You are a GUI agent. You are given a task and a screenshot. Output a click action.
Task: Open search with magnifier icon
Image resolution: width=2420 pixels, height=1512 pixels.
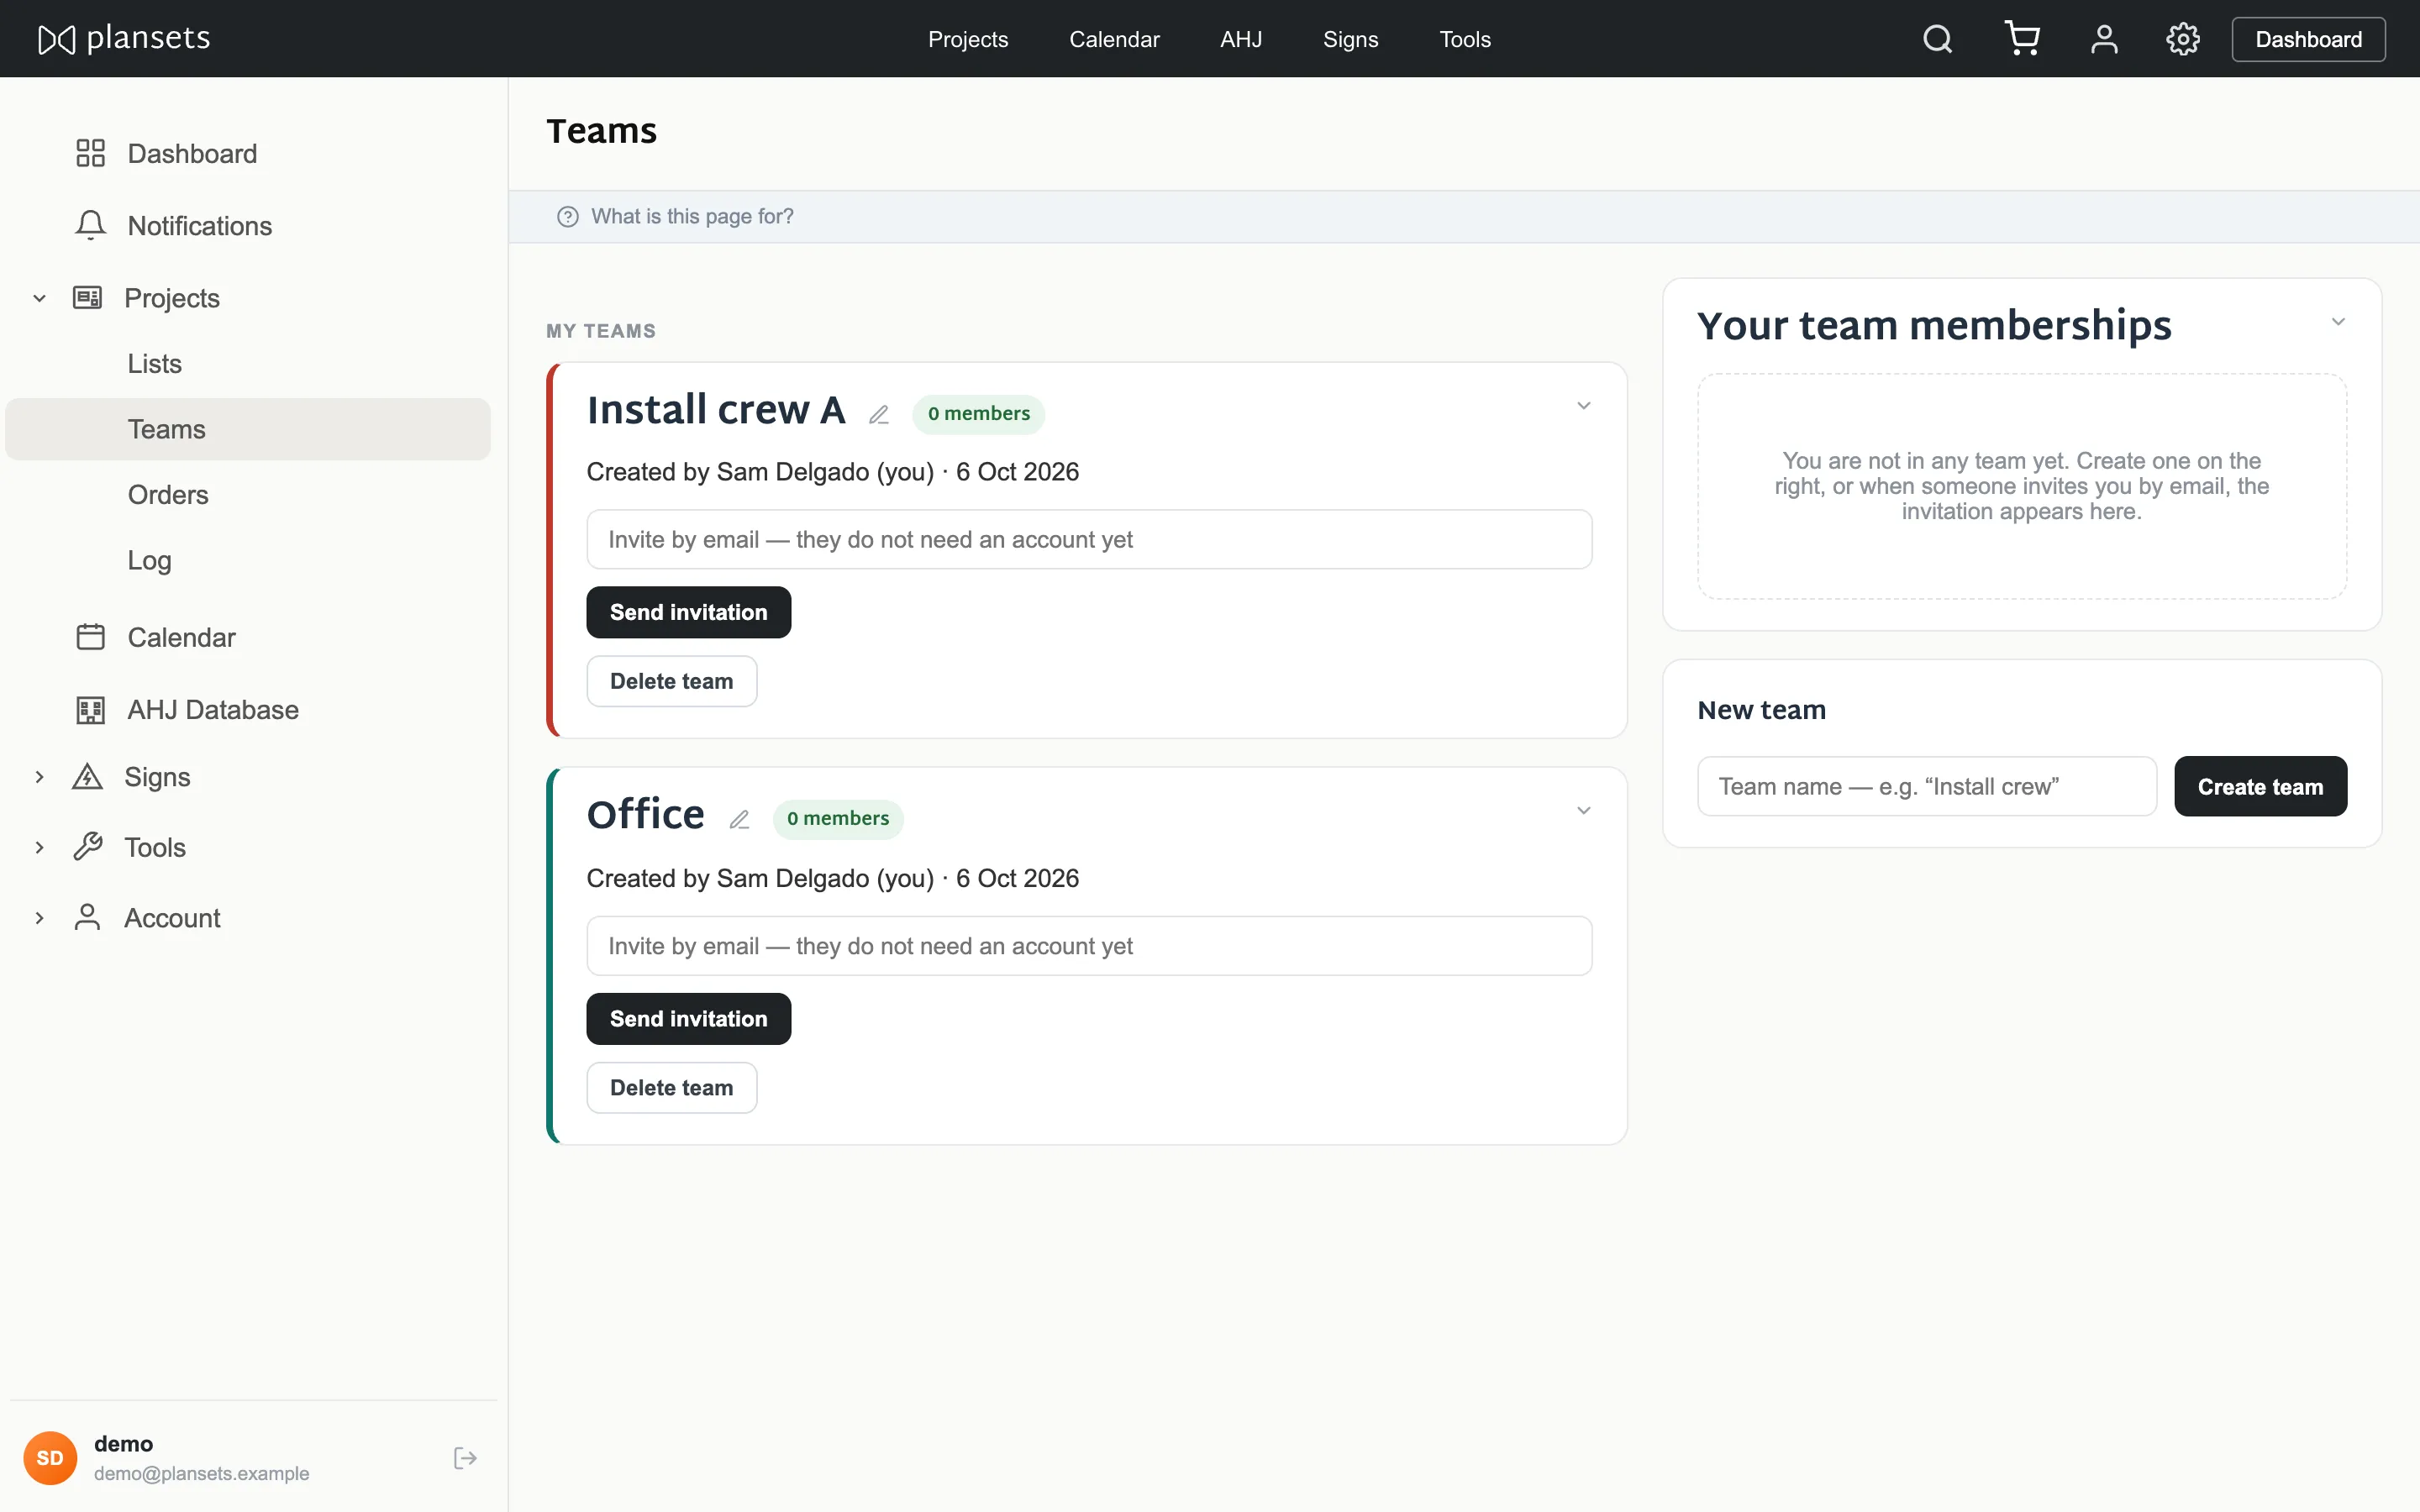(x=1937, y=39)
